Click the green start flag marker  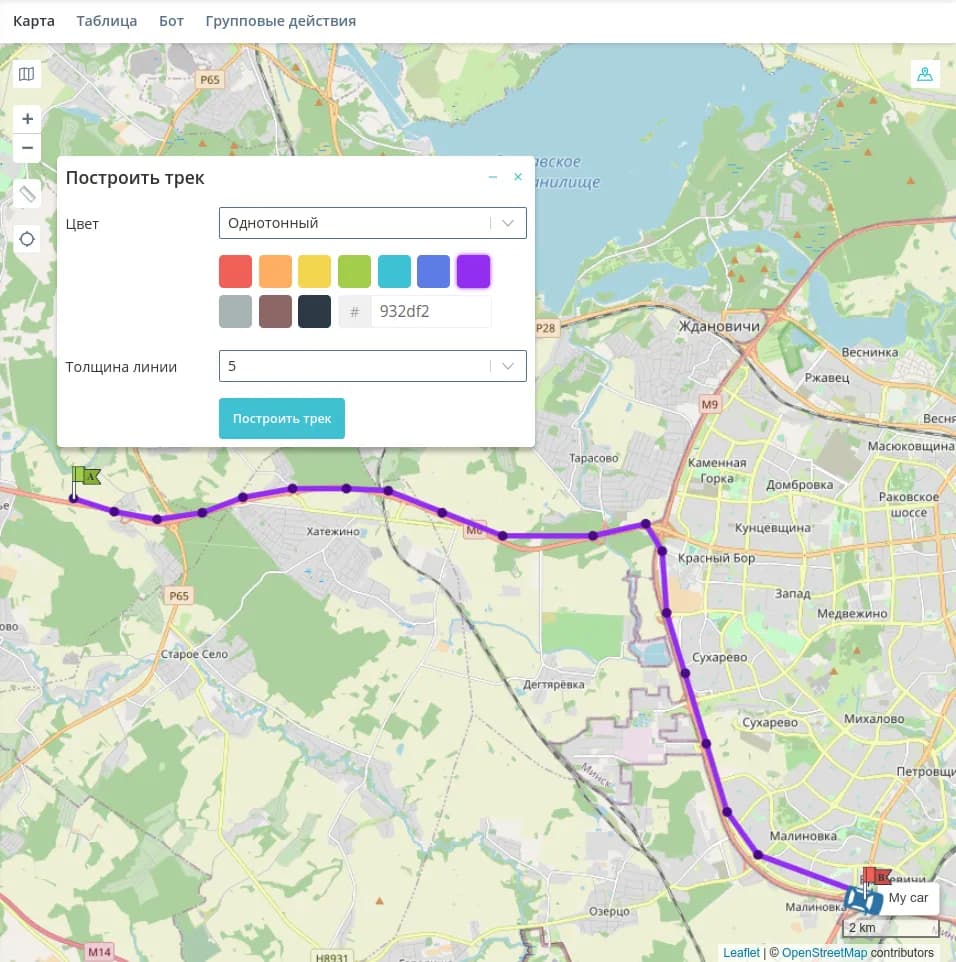pyautogui.click(x=84, y=477)
